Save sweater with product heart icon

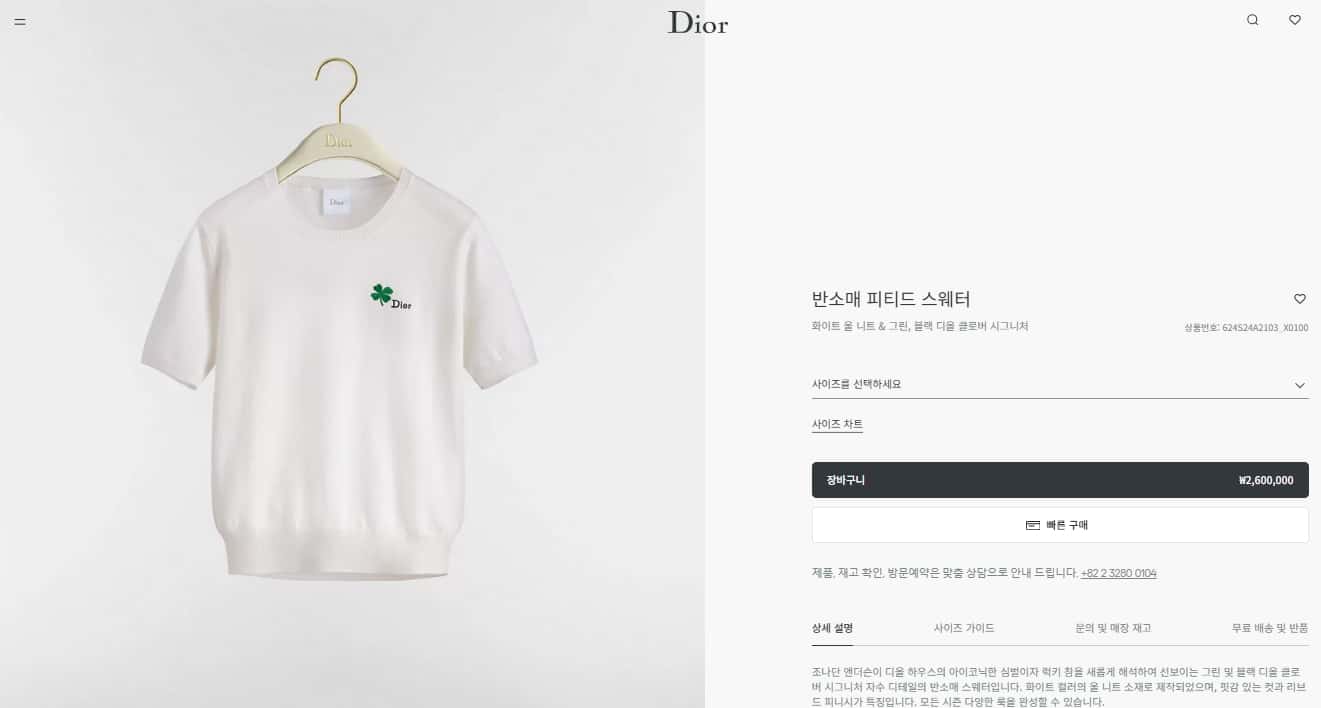(x=1300, y=299)
